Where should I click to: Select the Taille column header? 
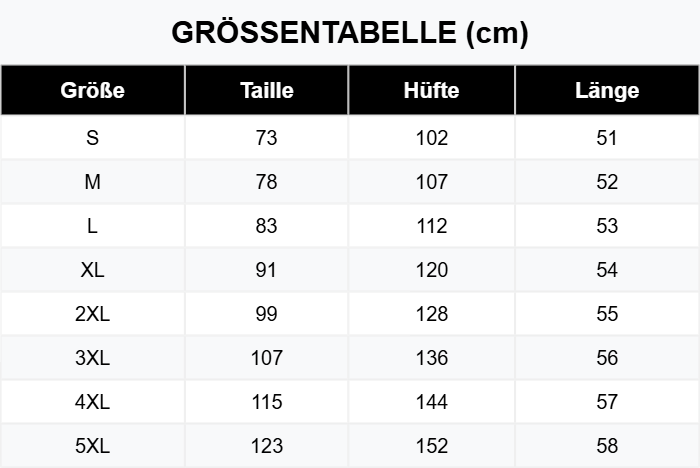(x=267, y=90)
